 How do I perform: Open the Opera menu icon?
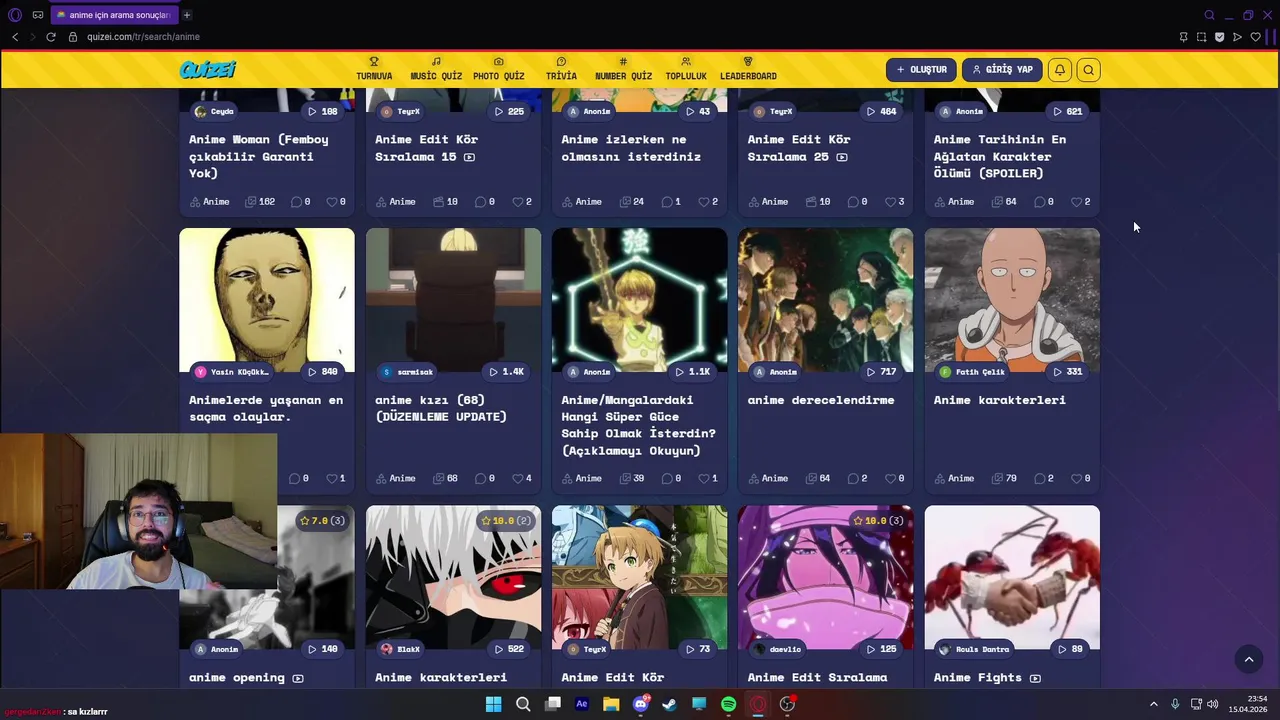(14, 15)
